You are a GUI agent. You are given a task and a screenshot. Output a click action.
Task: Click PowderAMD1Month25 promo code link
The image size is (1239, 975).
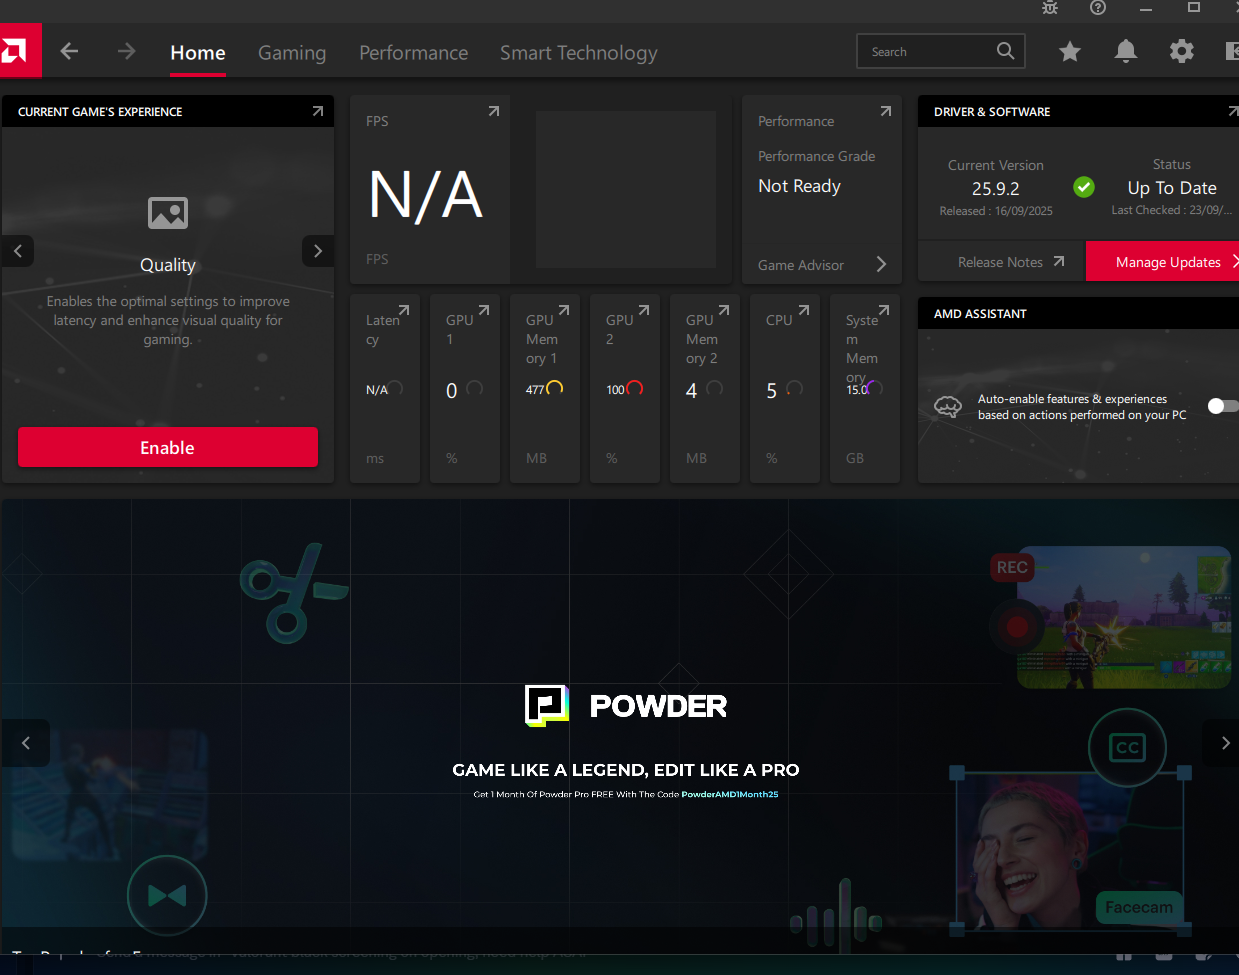point(730,794)
